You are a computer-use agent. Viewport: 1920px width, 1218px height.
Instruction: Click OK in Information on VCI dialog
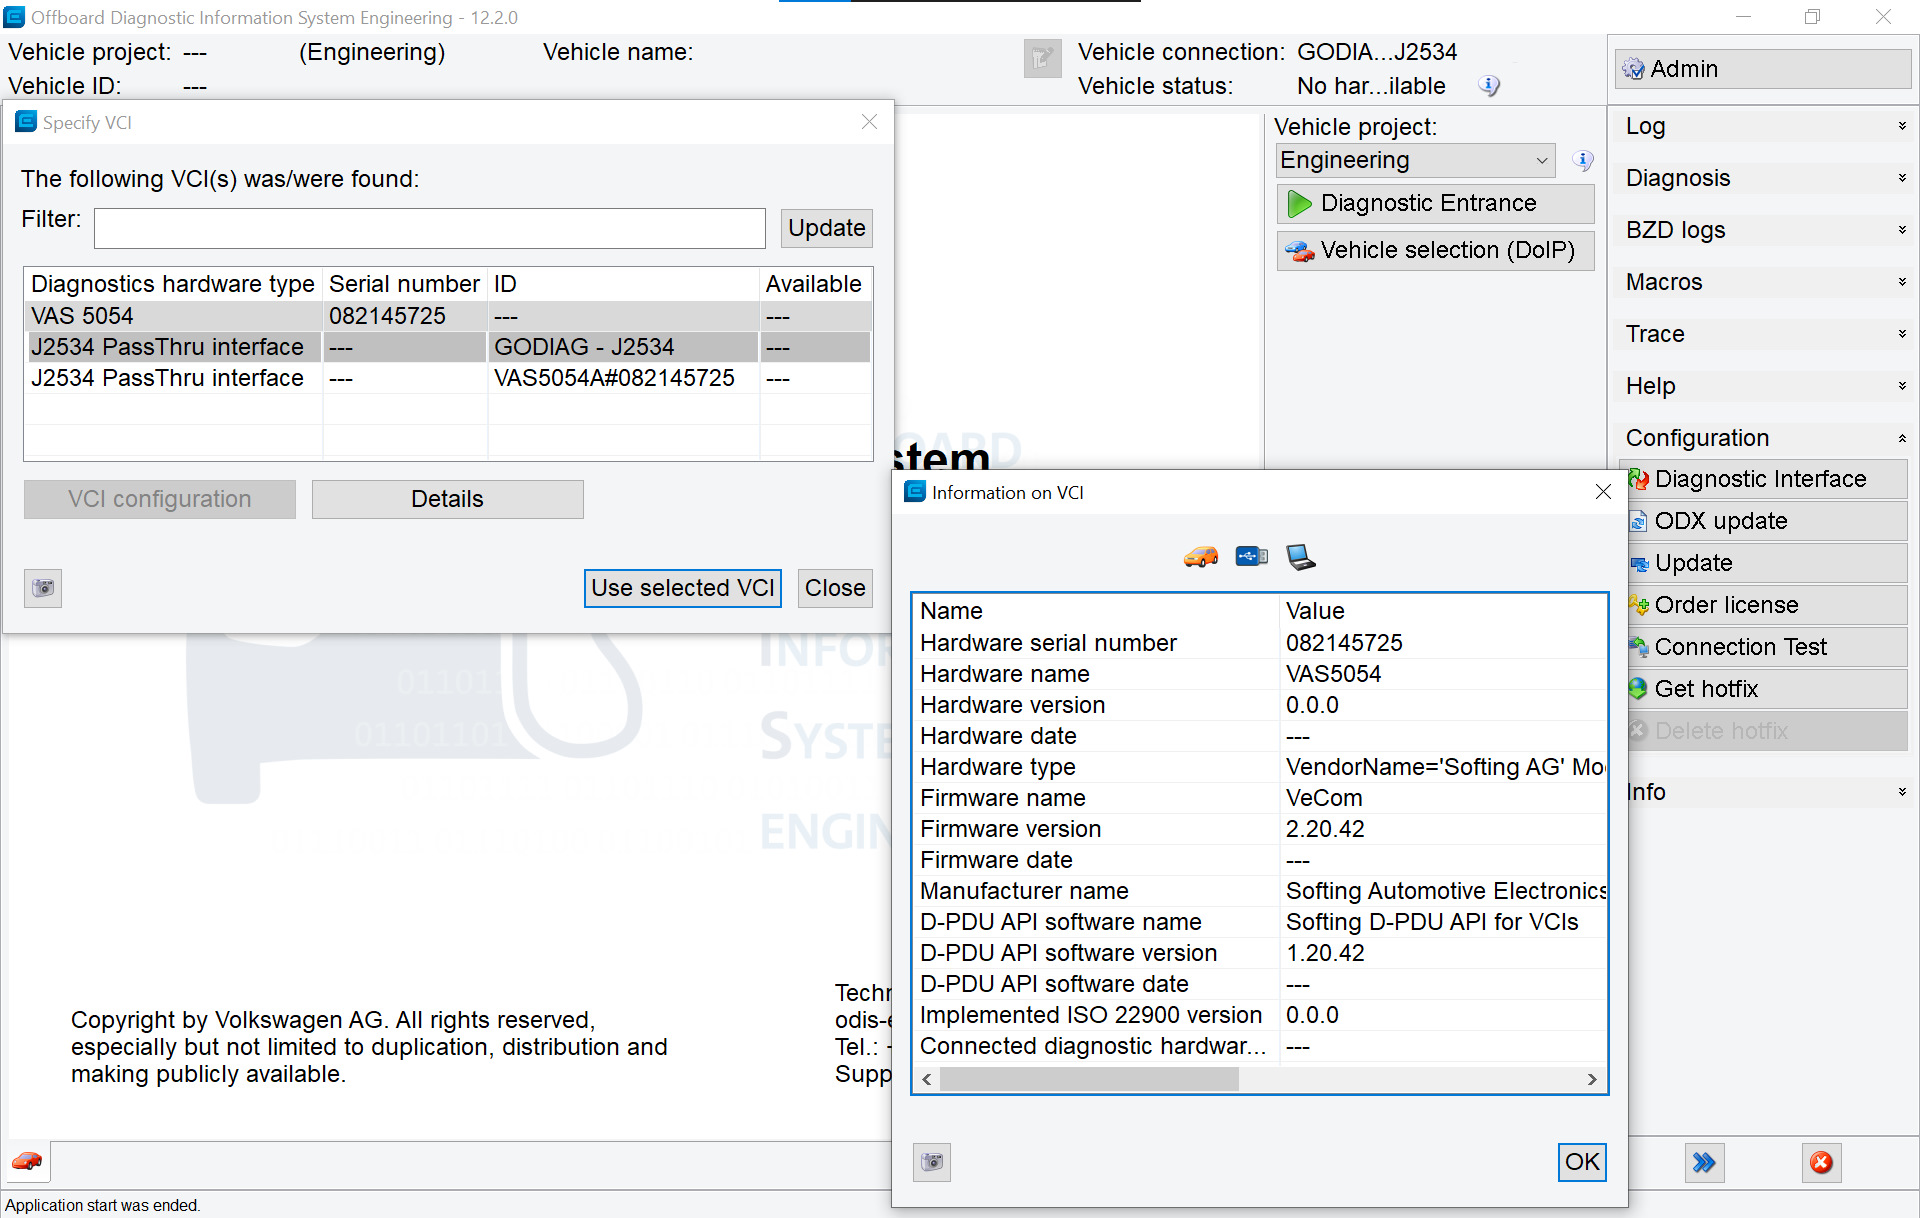point(1582,1162)
